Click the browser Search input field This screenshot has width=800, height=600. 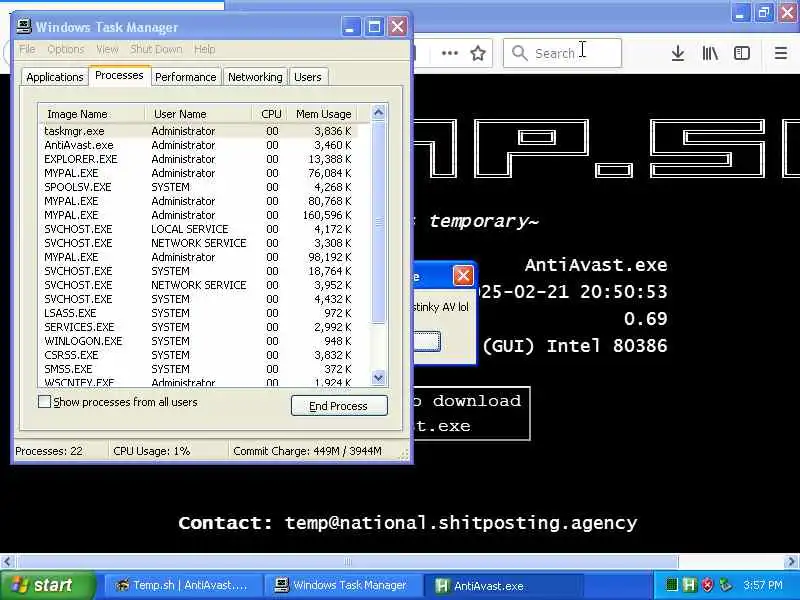pyautogui.click(x=562, y=53)
